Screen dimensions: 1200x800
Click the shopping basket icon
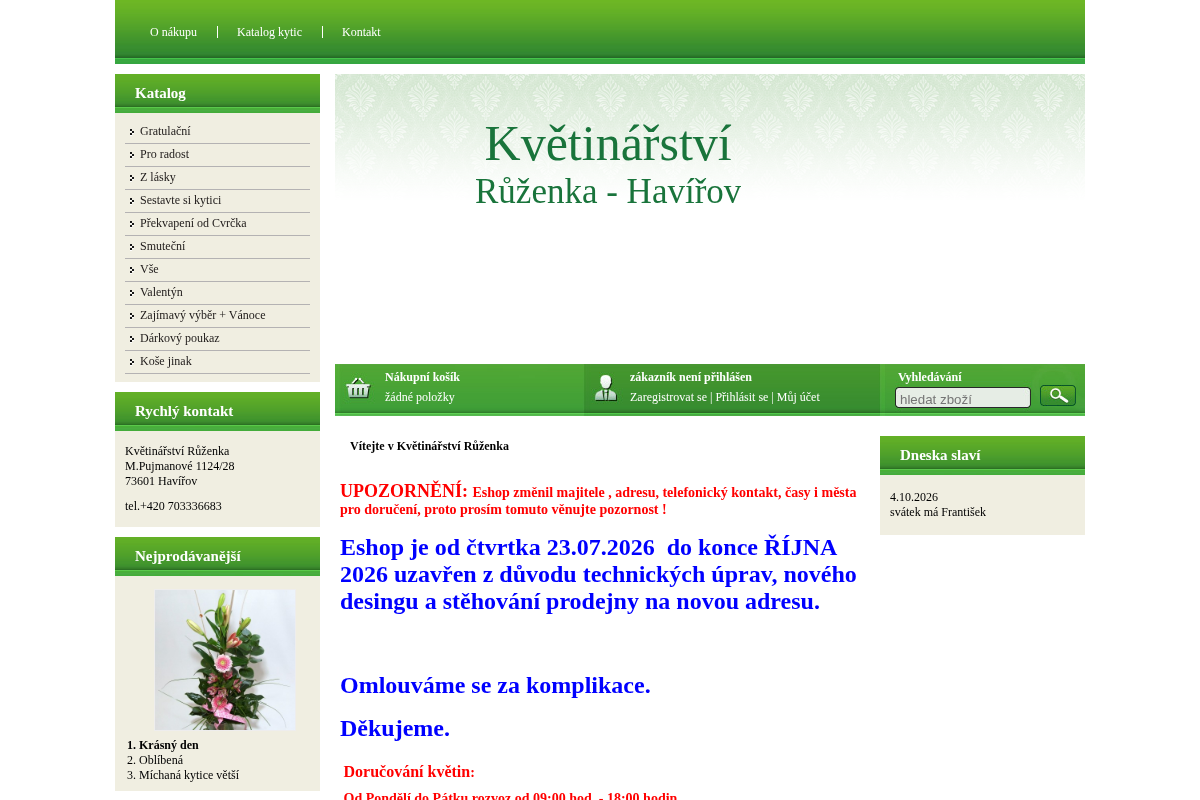click(358, 388)
